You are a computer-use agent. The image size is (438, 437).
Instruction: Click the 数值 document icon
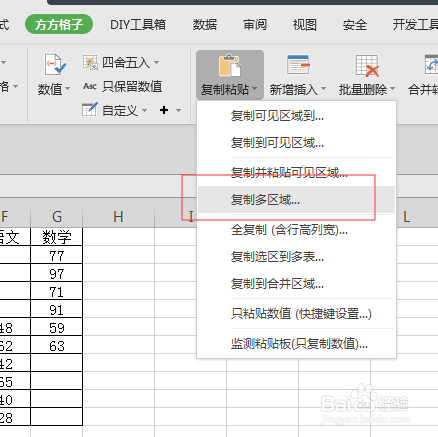55,65
